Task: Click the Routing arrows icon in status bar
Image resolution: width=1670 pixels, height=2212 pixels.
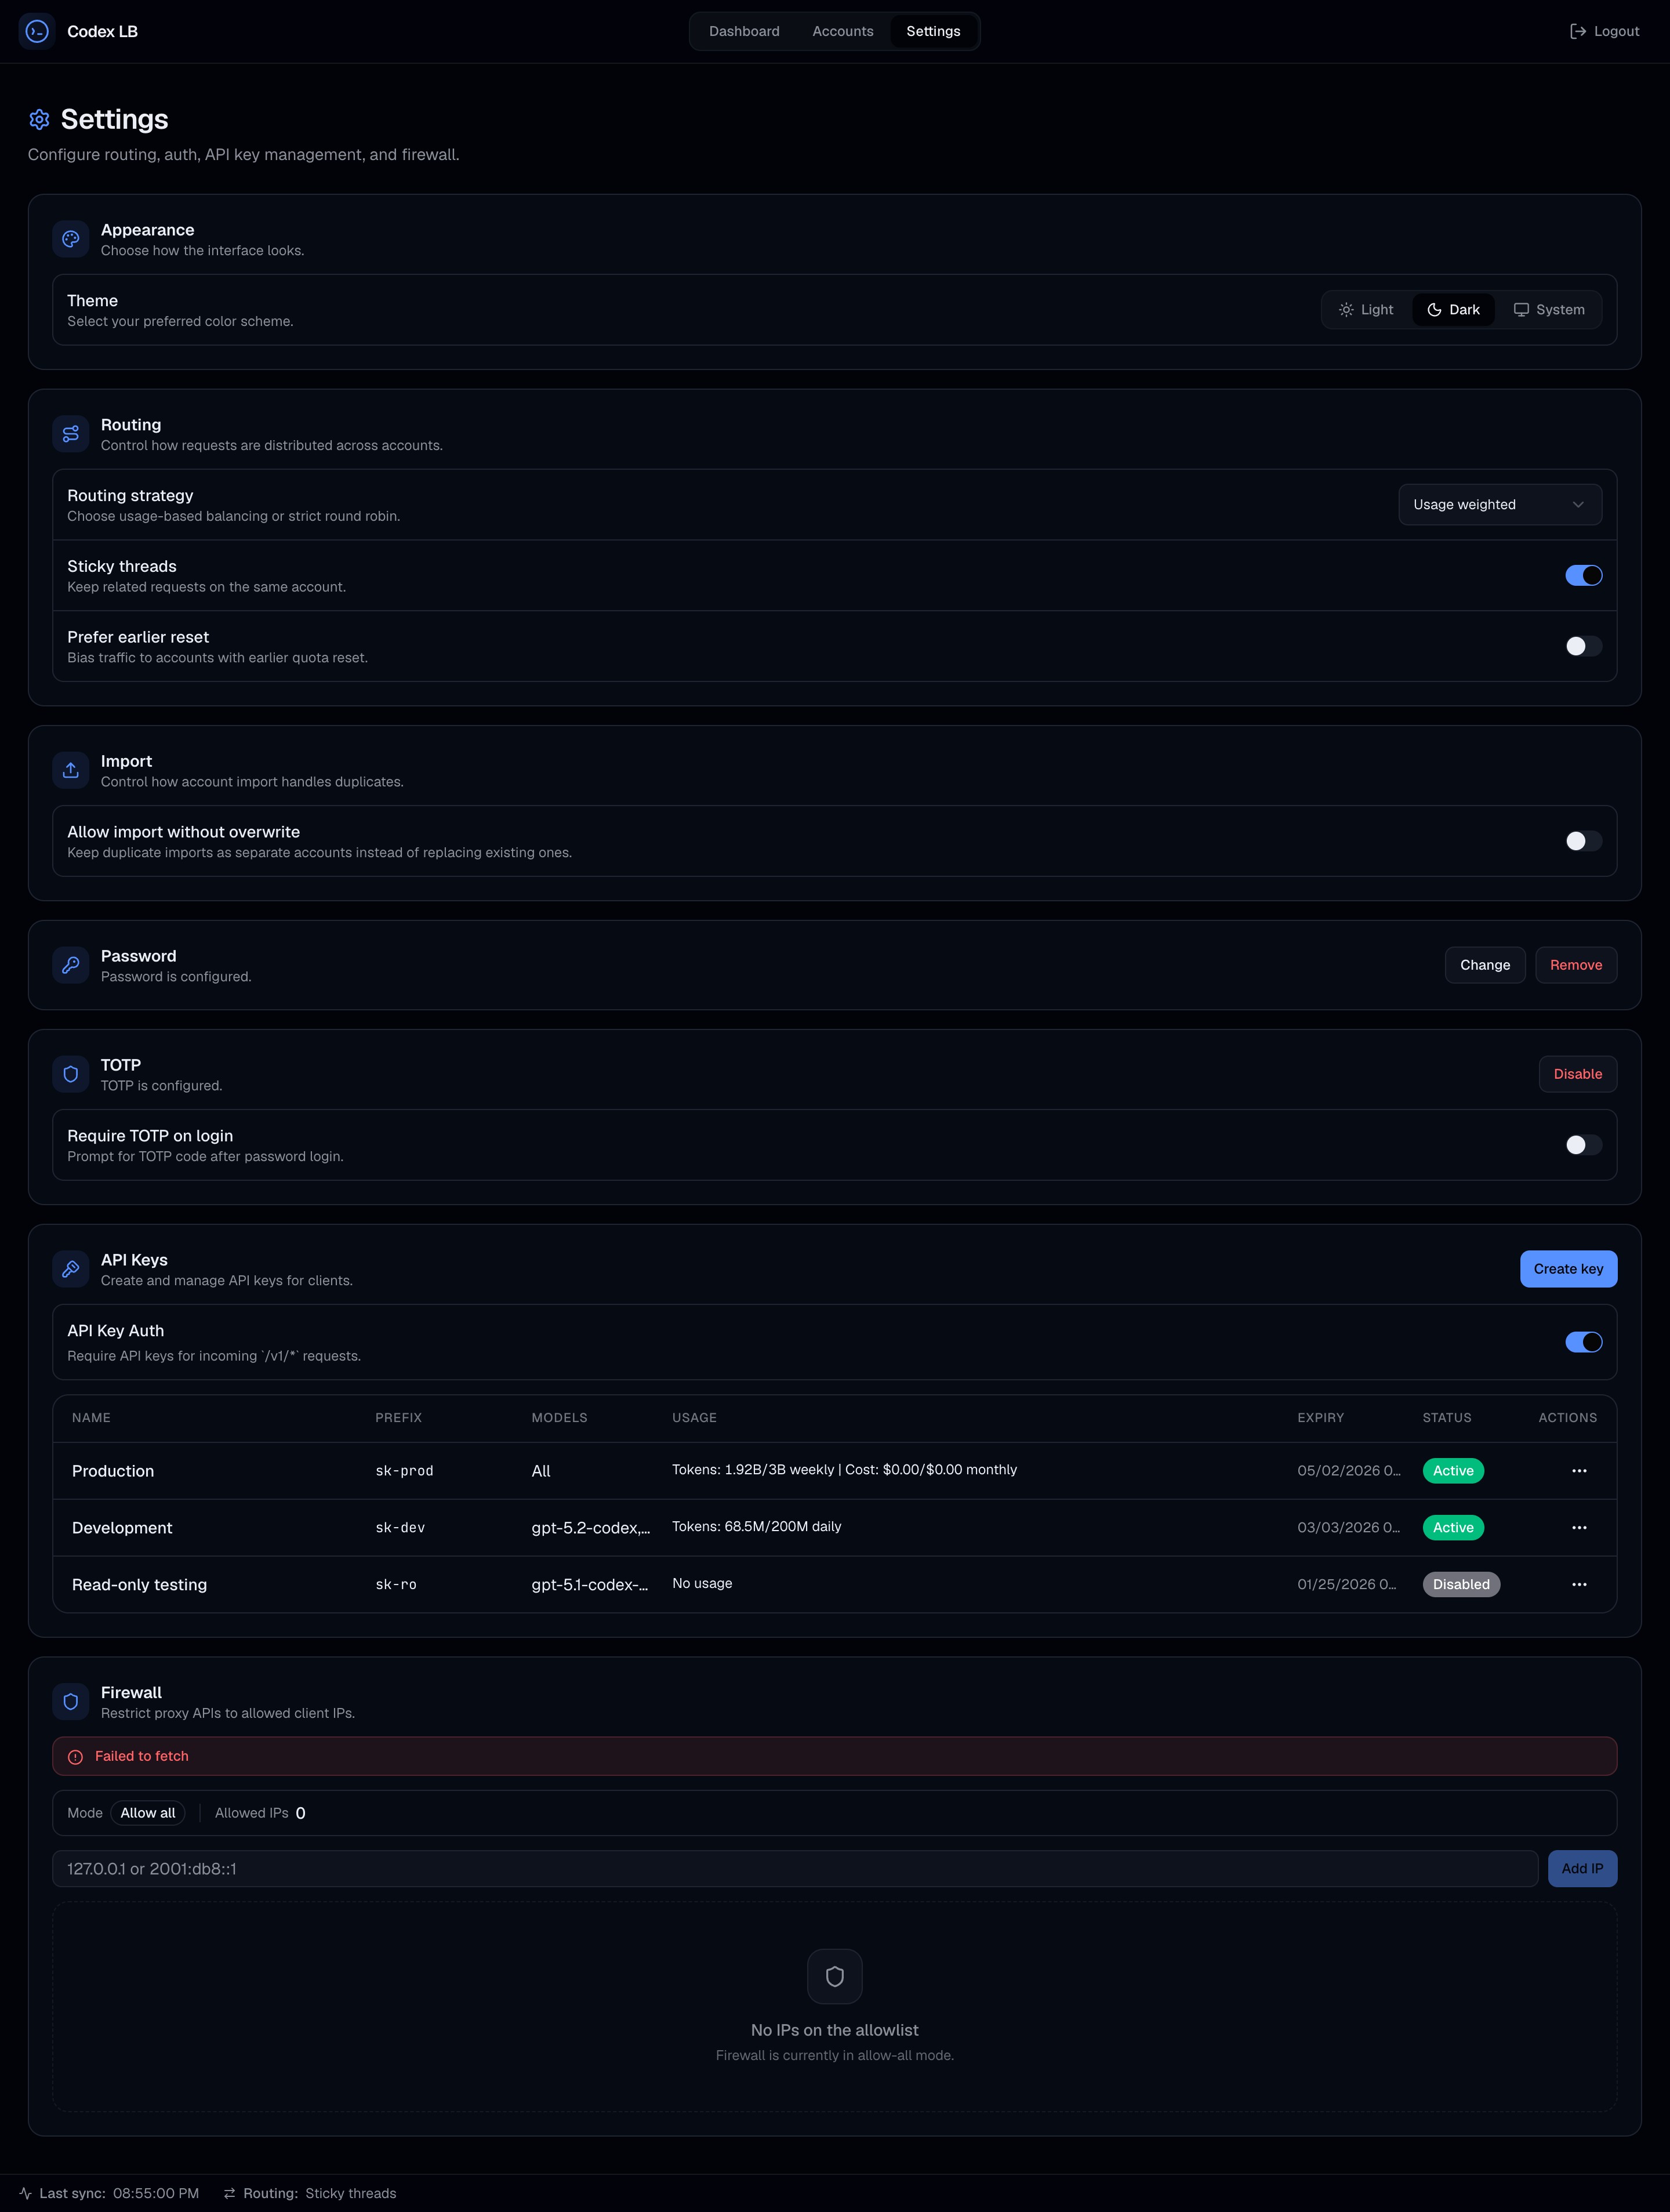Action: coord(230,2193)
